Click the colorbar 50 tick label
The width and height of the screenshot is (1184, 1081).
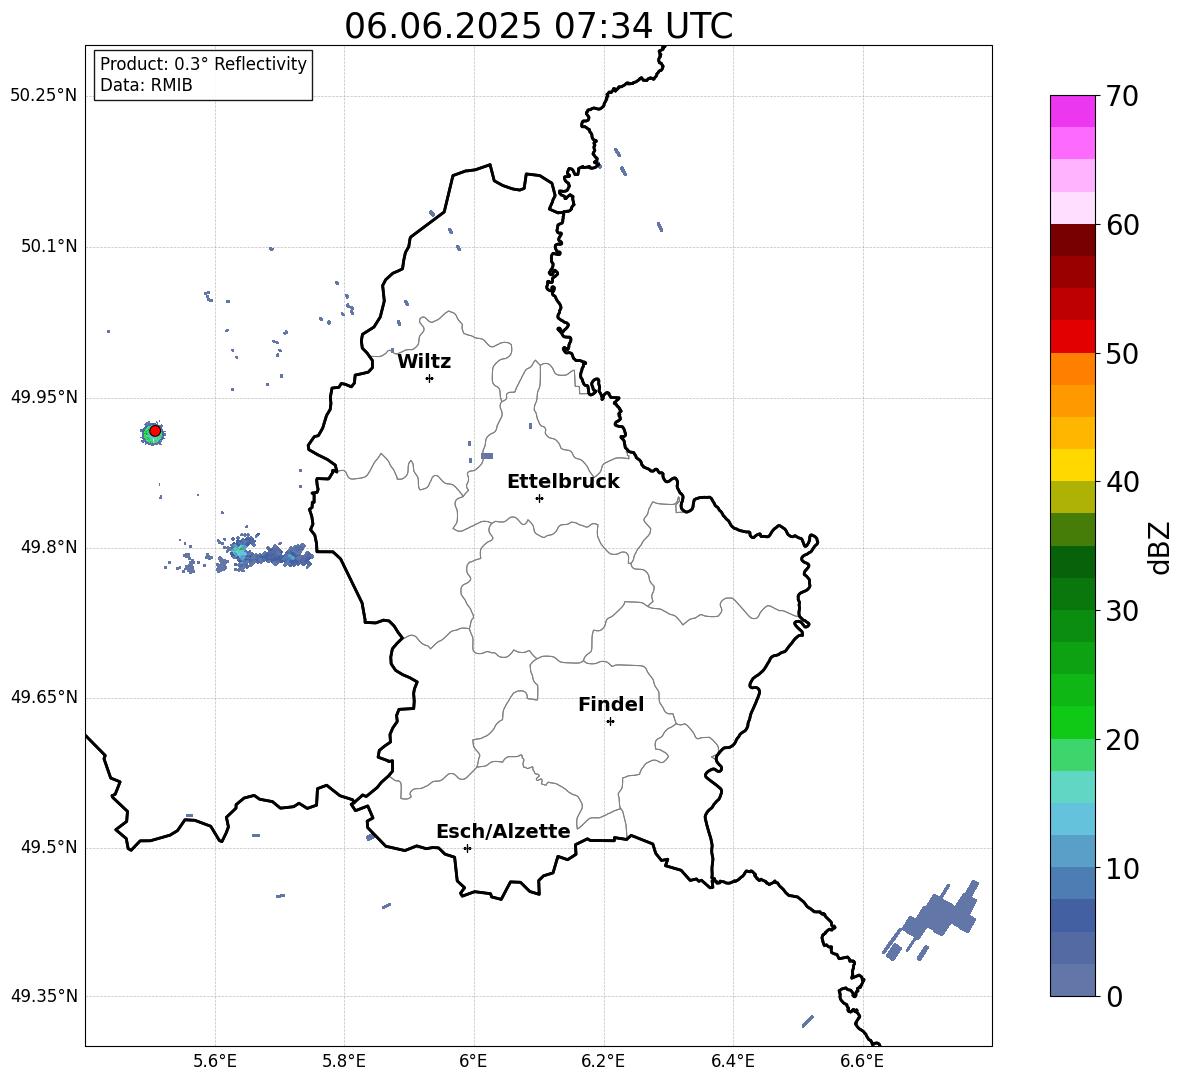pyautogui.click(x=1122, y=353)
